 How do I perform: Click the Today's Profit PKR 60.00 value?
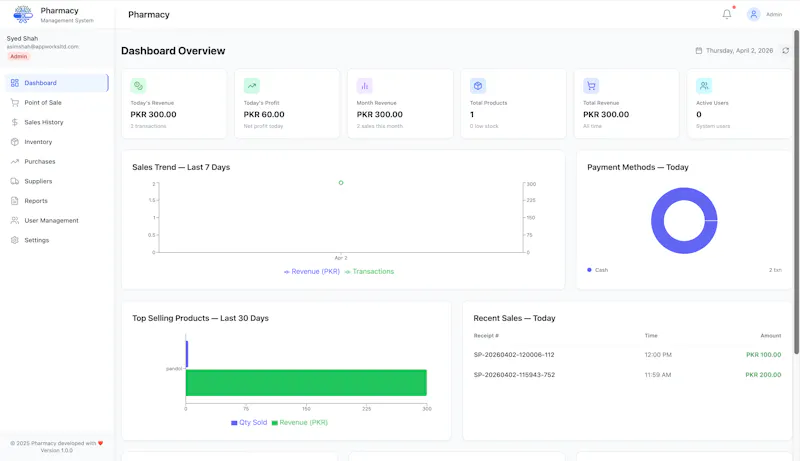coord(264,114)
